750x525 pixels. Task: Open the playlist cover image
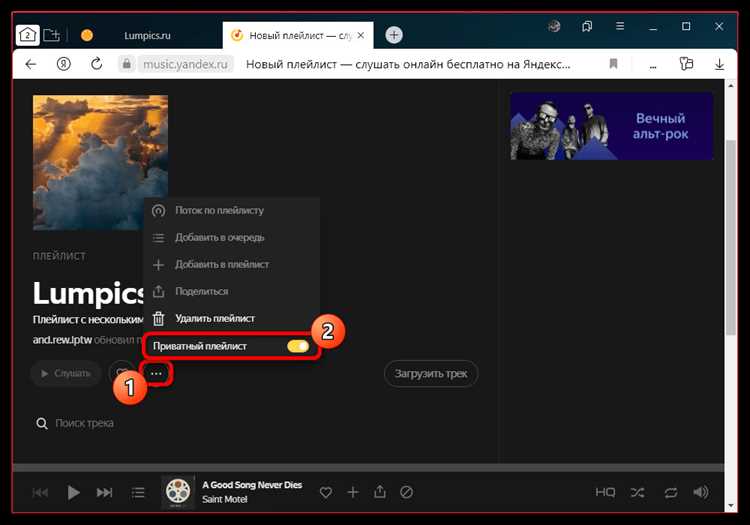click(x=100, y=163)
